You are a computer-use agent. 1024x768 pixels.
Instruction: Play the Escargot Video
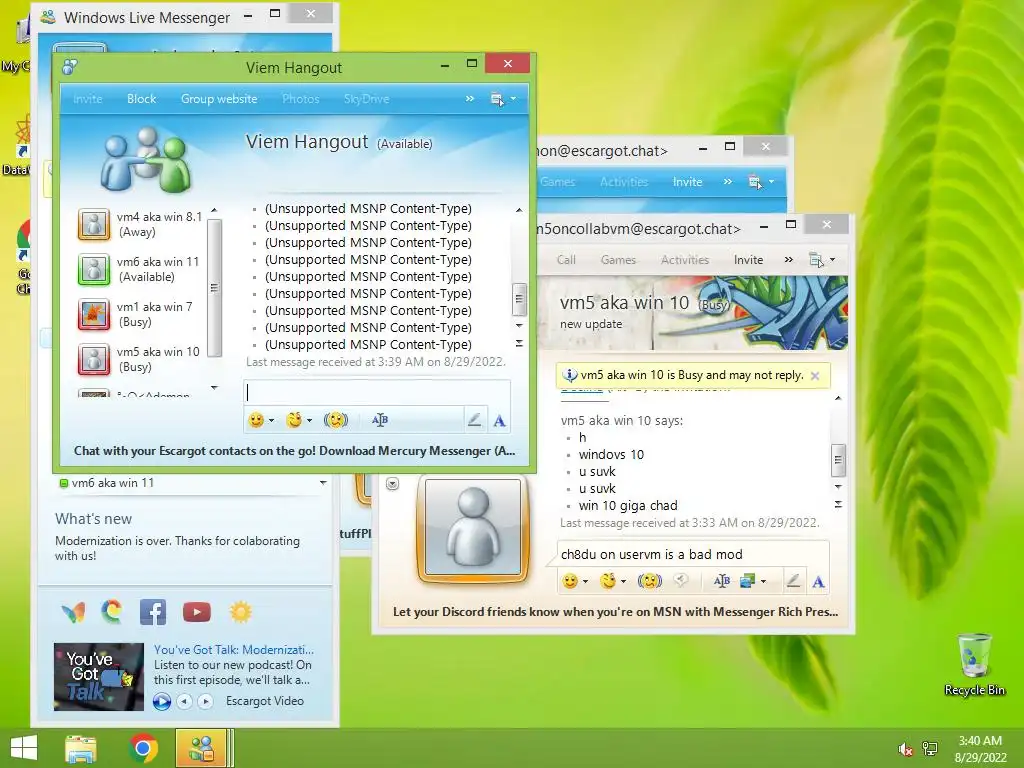tap(161, 701)
